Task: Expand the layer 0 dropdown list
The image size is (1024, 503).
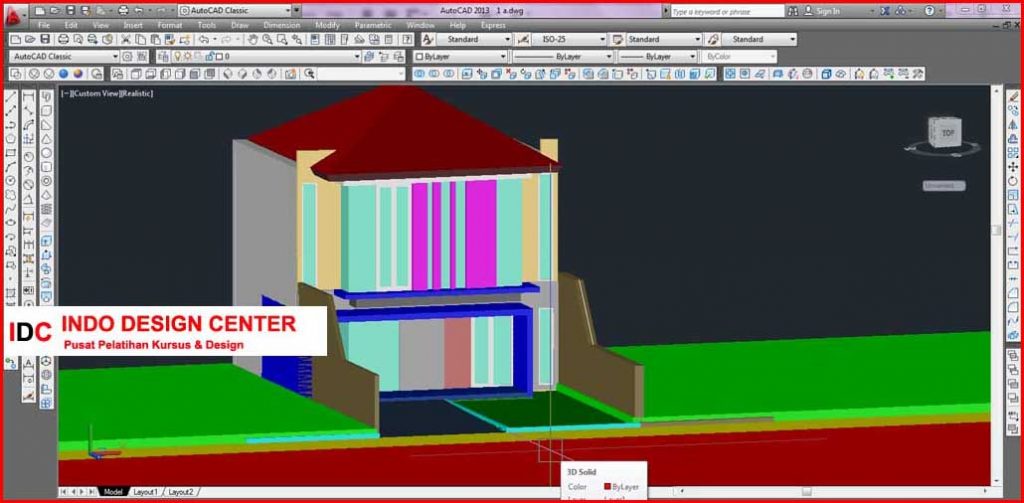Action: click(357, 56)
